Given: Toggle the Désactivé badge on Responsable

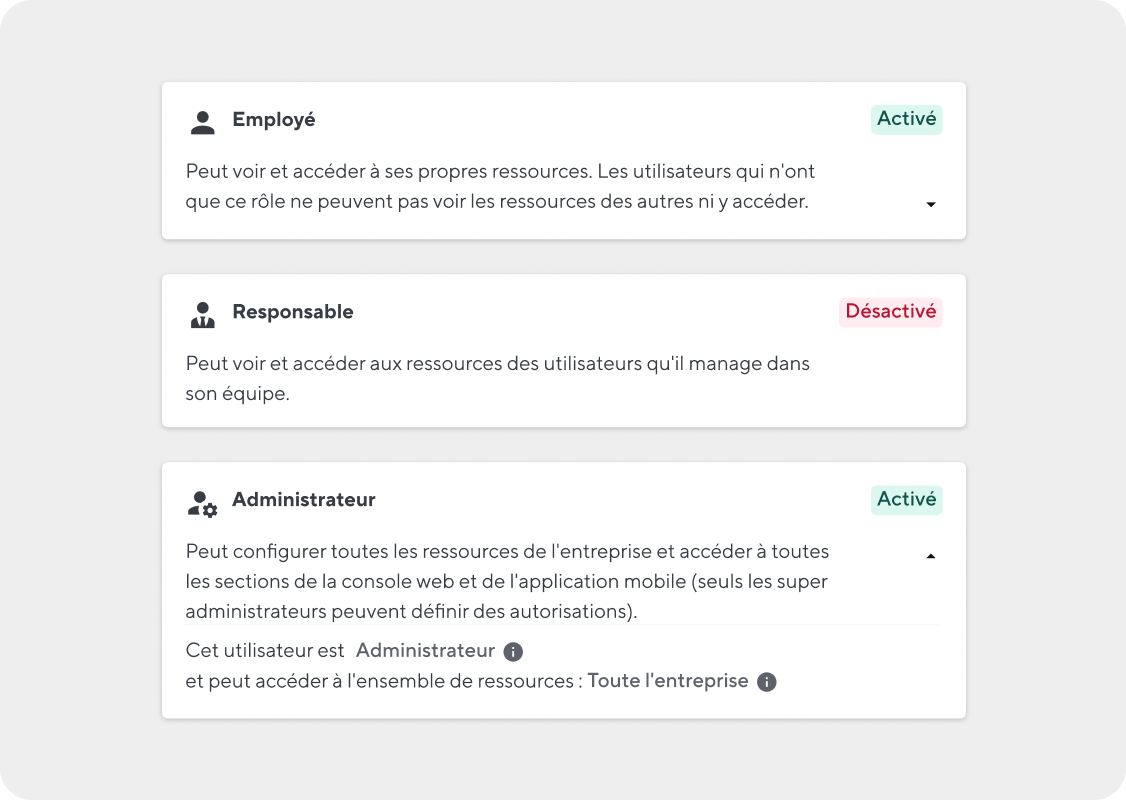Looking at the screenshot, I should (890, 312).
